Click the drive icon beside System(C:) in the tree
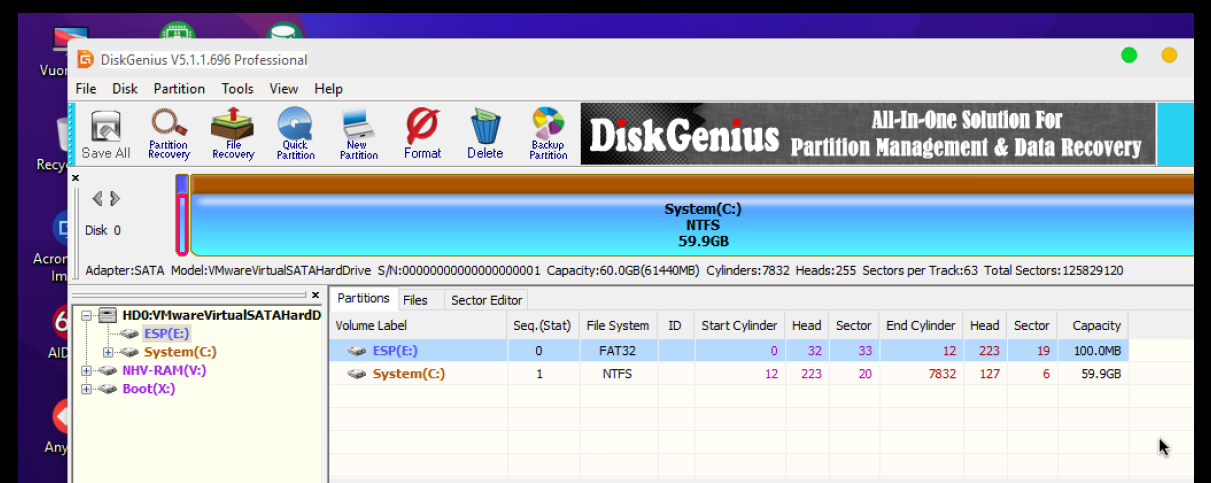1211x483 pixels. click(x=129, y=352)
